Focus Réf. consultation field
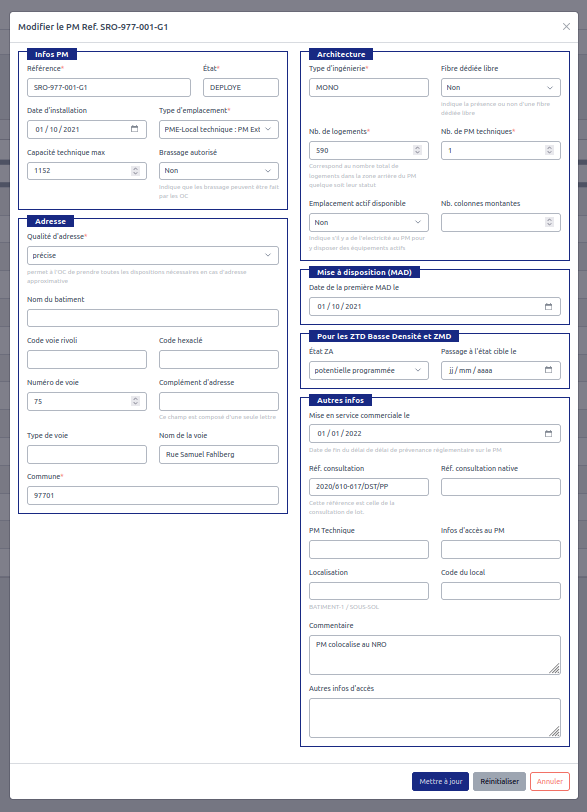587x812 pixels. click(369, 487)
